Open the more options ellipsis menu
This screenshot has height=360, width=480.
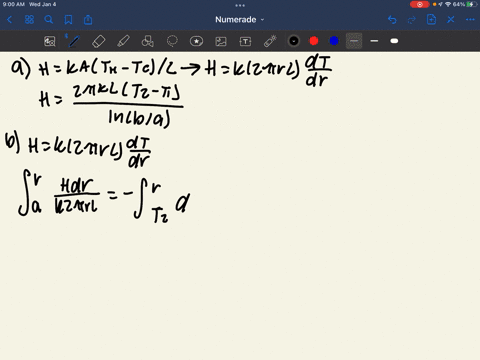point(470,20)
